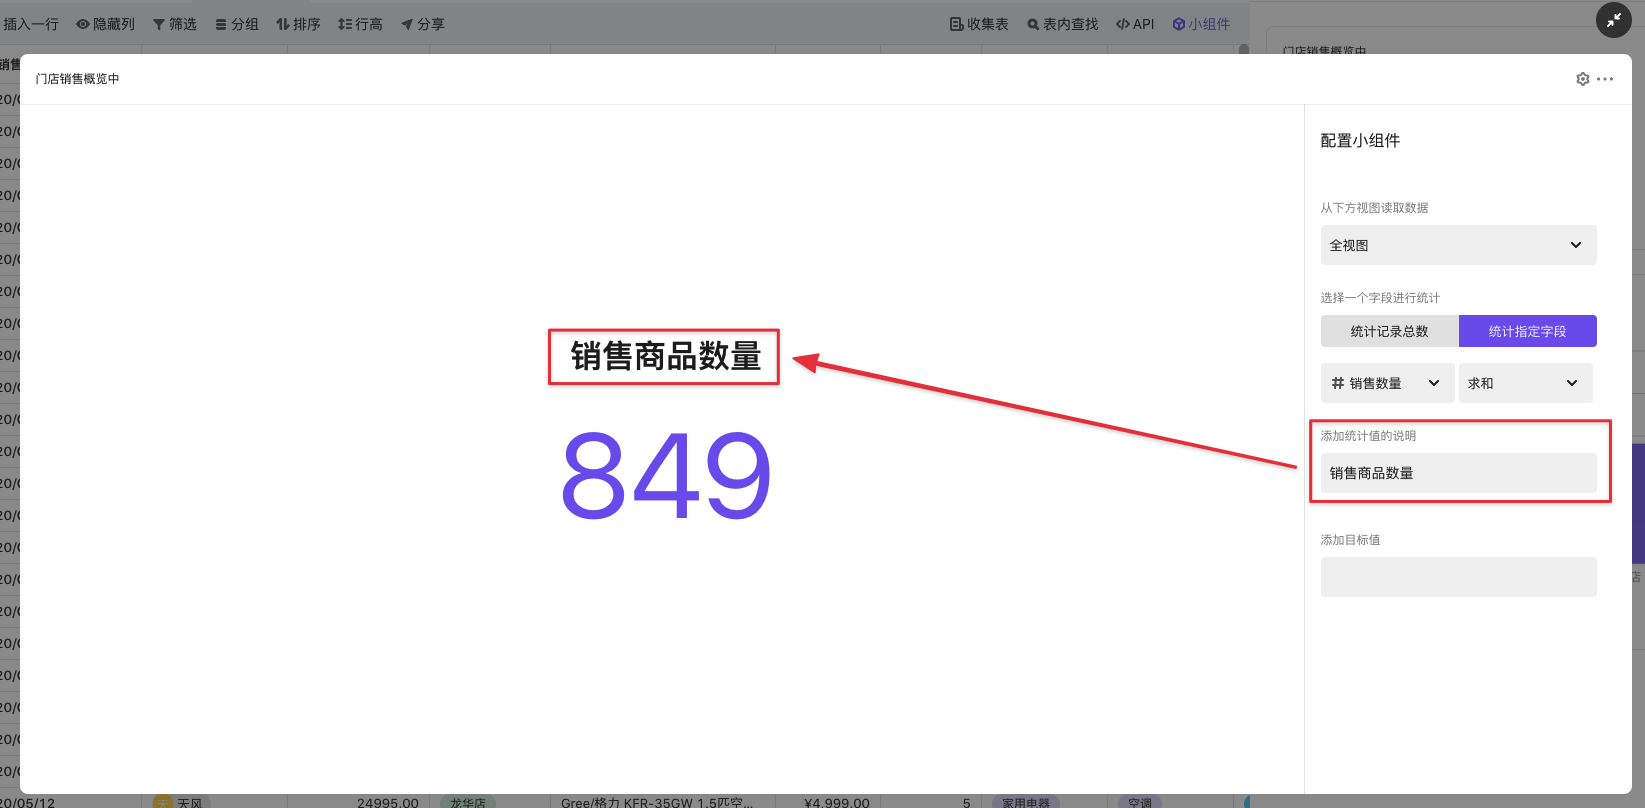Edit the 销售商品数量 description field

(1458, 473)
